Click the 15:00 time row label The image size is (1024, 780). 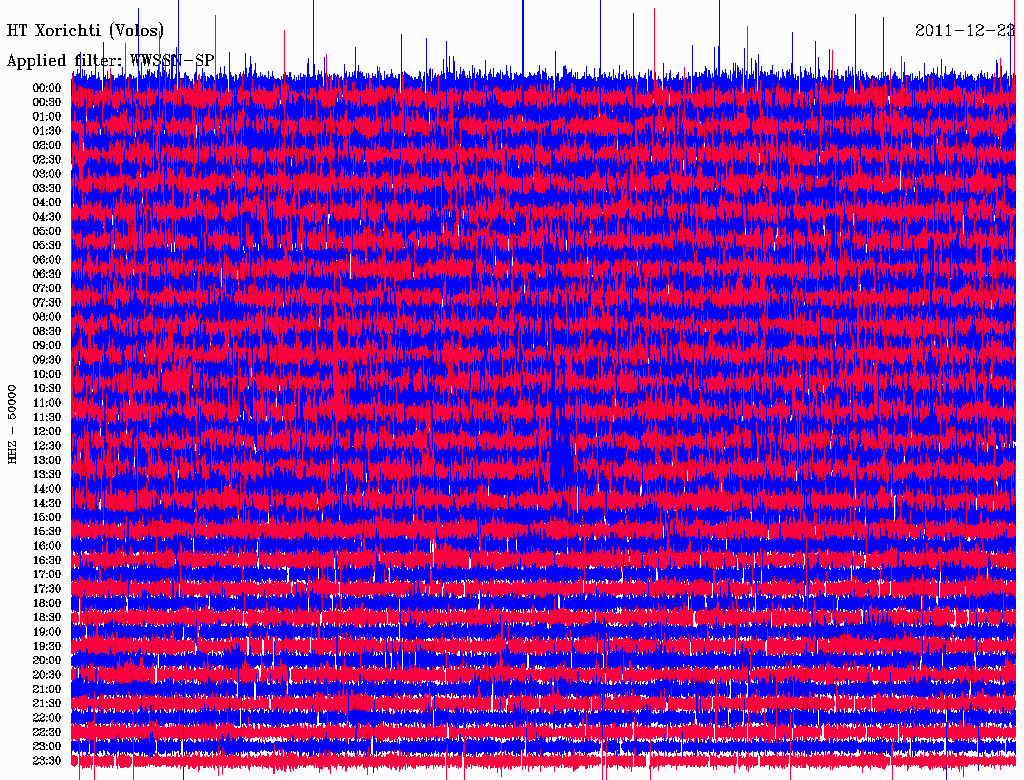(47, 518)
